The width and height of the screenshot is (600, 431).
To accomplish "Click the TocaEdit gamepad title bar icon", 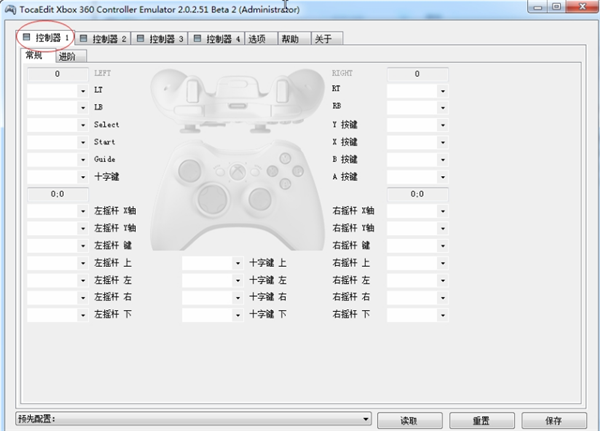I will pos(10,9).
